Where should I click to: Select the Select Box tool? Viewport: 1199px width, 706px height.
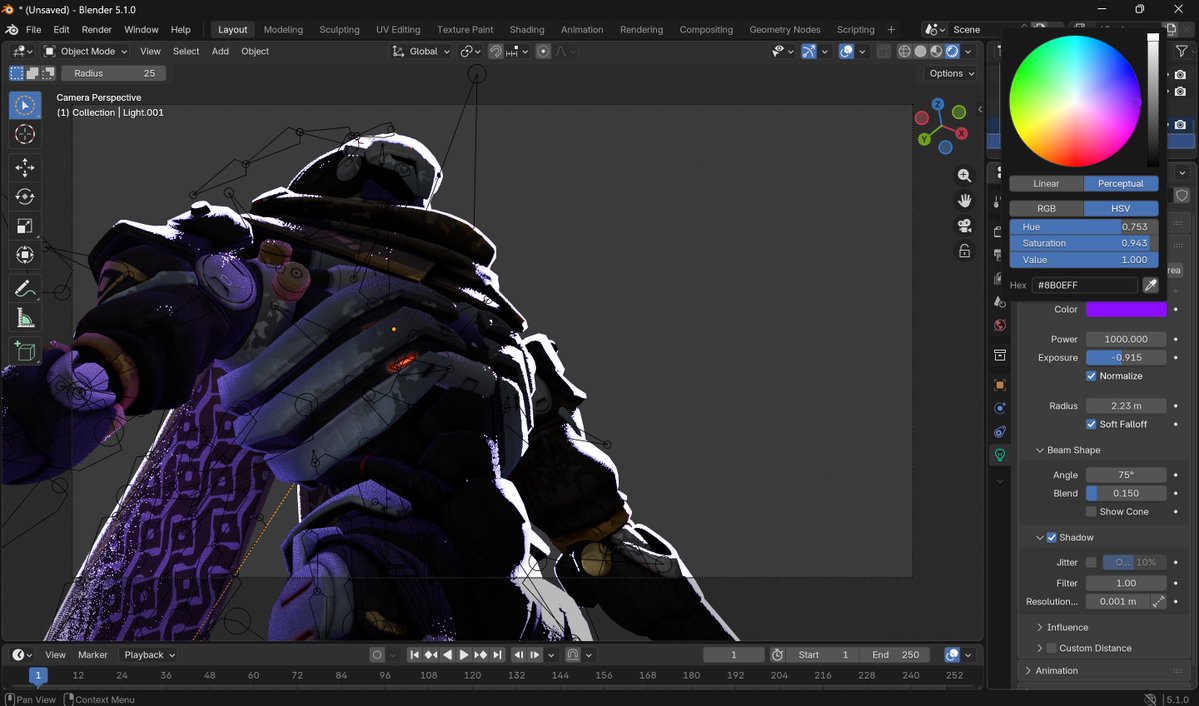[25, 105]
